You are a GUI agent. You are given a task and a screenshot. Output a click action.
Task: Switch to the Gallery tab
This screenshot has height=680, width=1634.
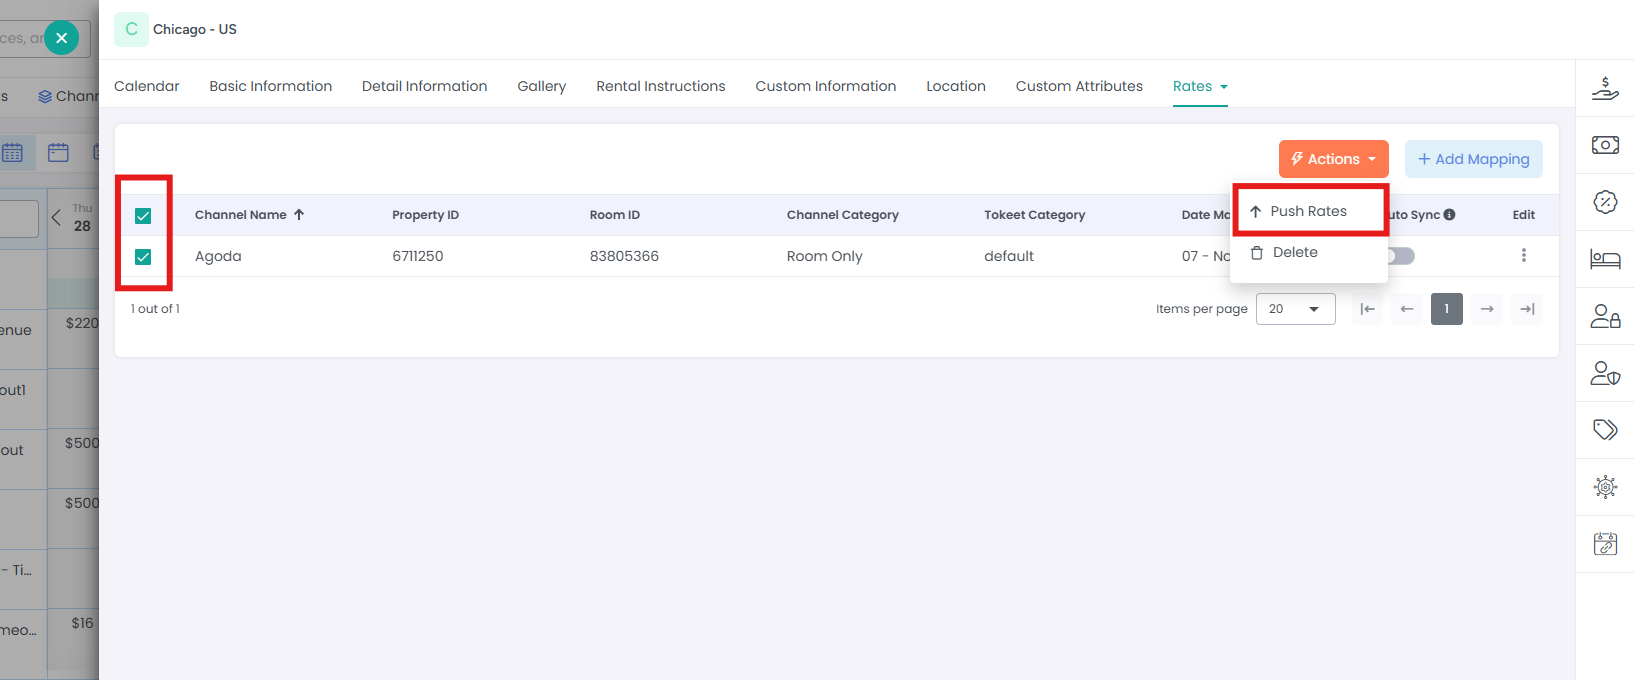click(x=541, y=86)
